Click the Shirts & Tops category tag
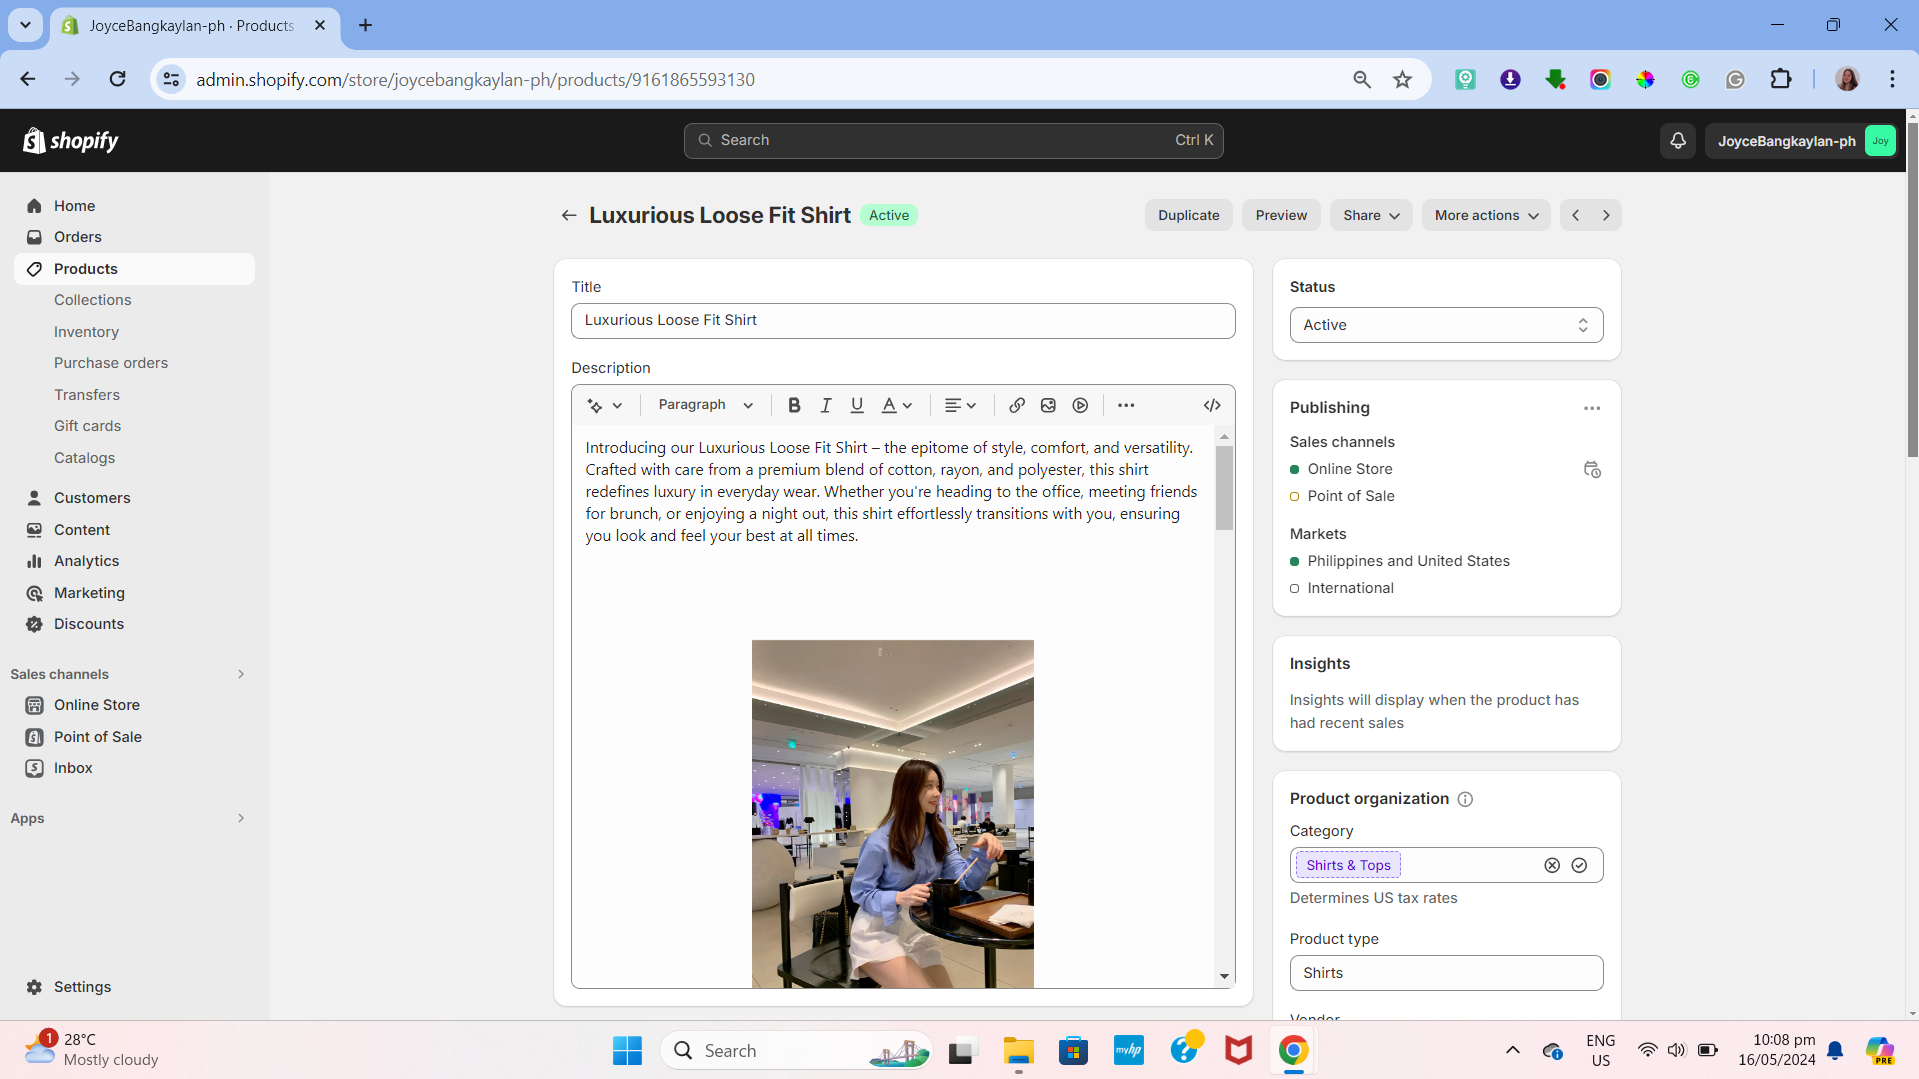Screen dimensions: 1919x1079 [1348, 865]
